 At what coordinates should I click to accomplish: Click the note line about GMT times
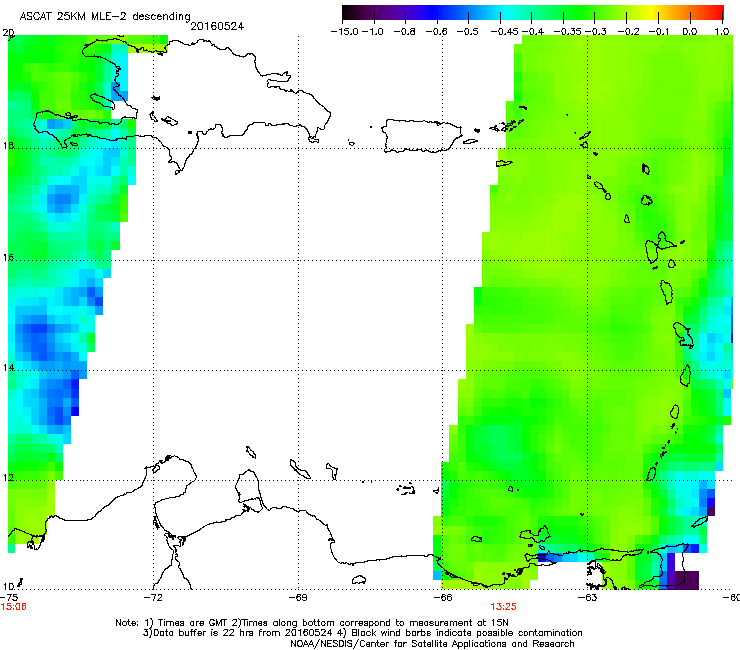[x=312, y=623]
